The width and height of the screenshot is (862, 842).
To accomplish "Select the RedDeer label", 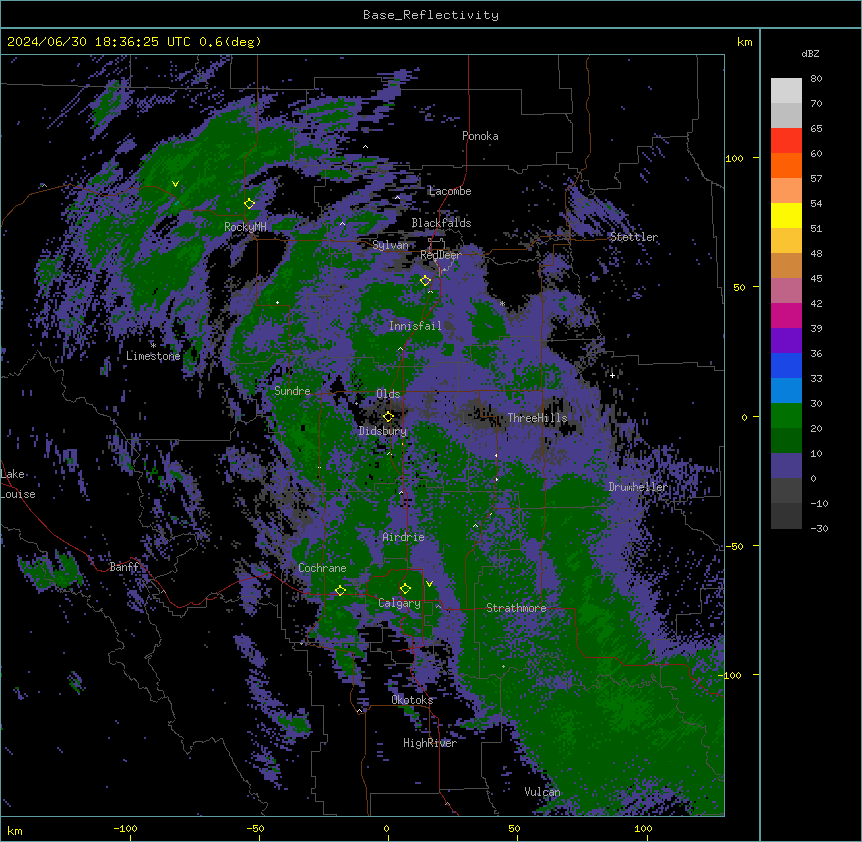I will (x=440, y=256).
